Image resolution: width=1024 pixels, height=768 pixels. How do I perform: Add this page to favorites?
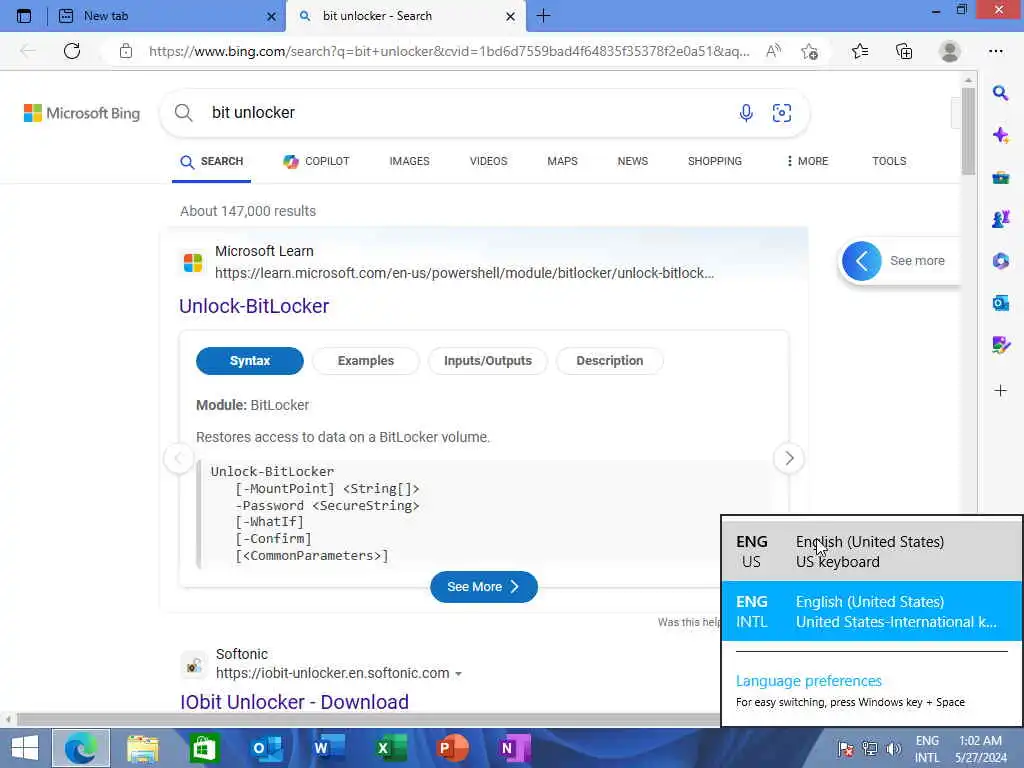coord(810,51)
